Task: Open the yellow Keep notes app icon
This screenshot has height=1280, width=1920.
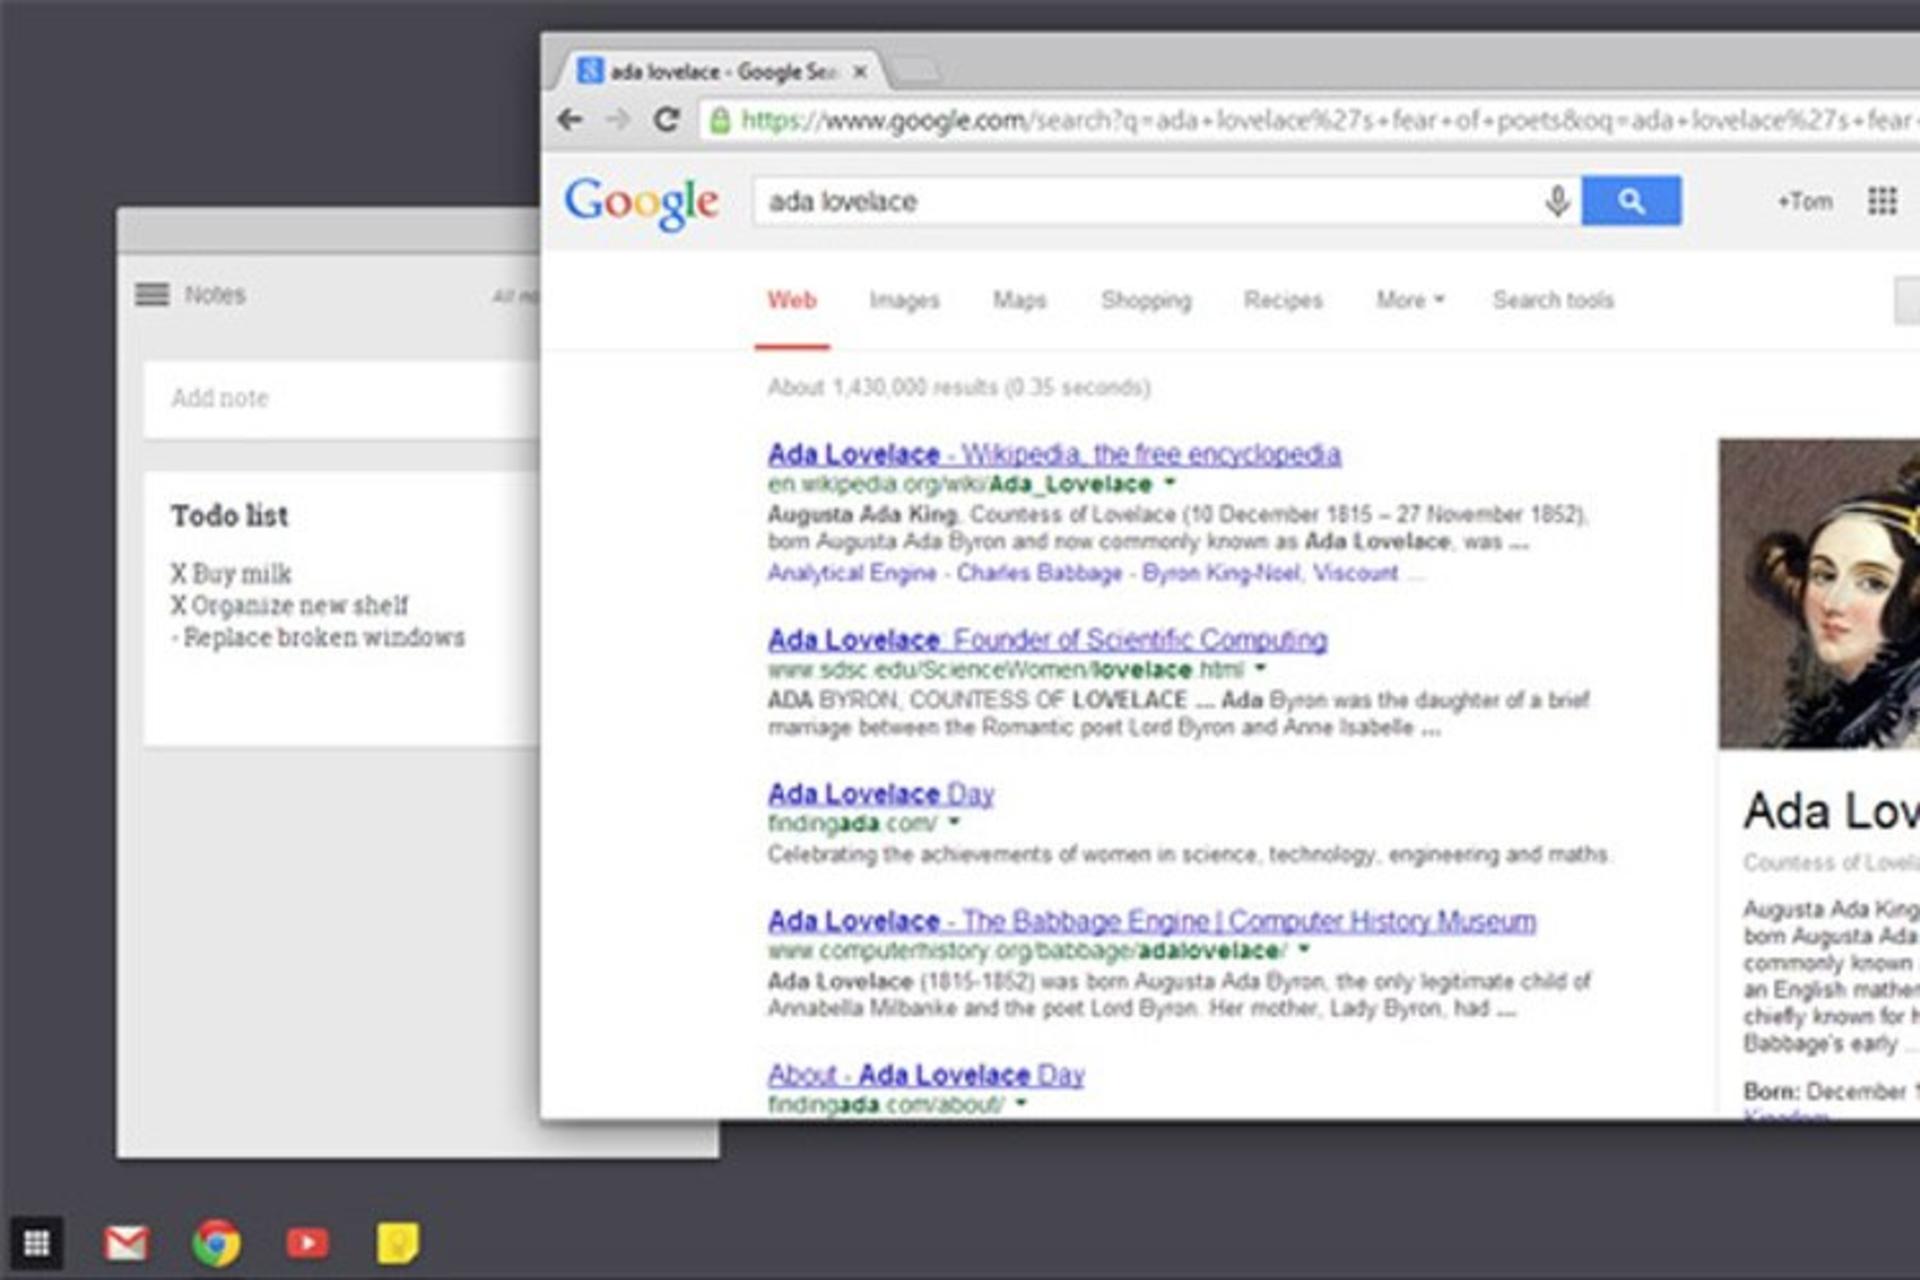Action: click(x=397, y=1243)
